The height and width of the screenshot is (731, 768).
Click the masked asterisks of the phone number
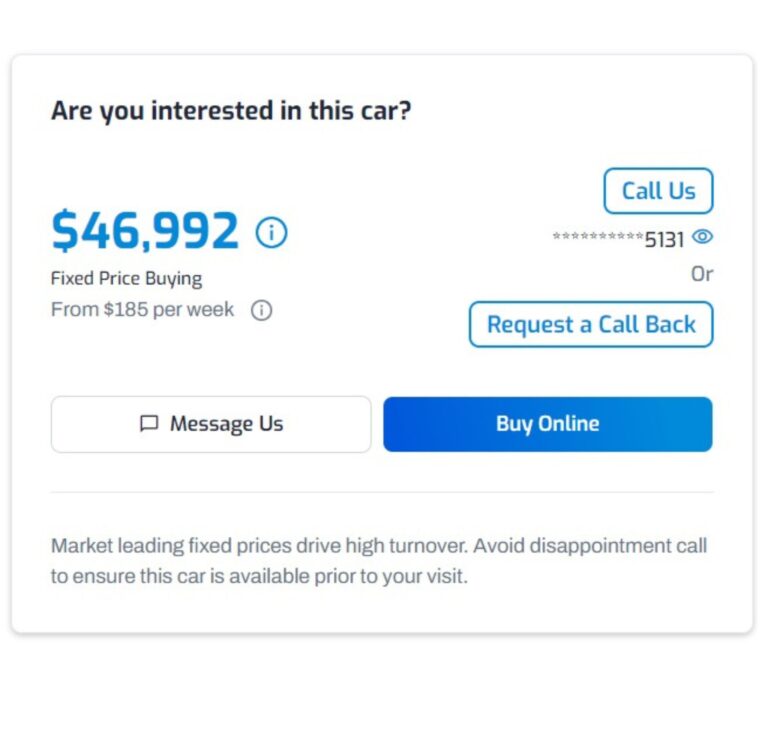[x=597, y=238]
